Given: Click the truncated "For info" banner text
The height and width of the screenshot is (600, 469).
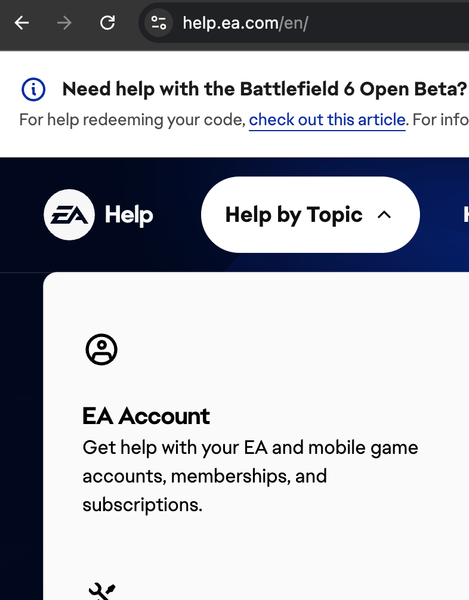Looking at the screenshot, I should pyautogui.click(x=440, y=120).
